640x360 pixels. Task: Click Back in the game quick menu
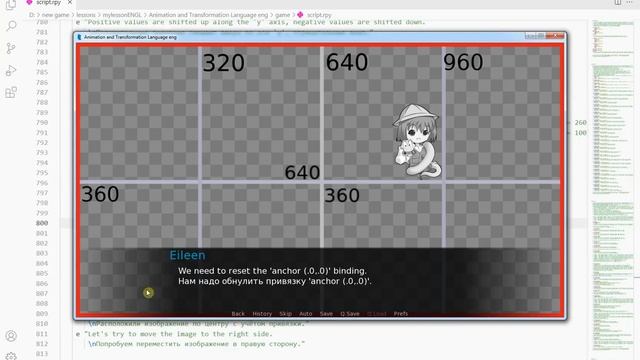point(238,313)
